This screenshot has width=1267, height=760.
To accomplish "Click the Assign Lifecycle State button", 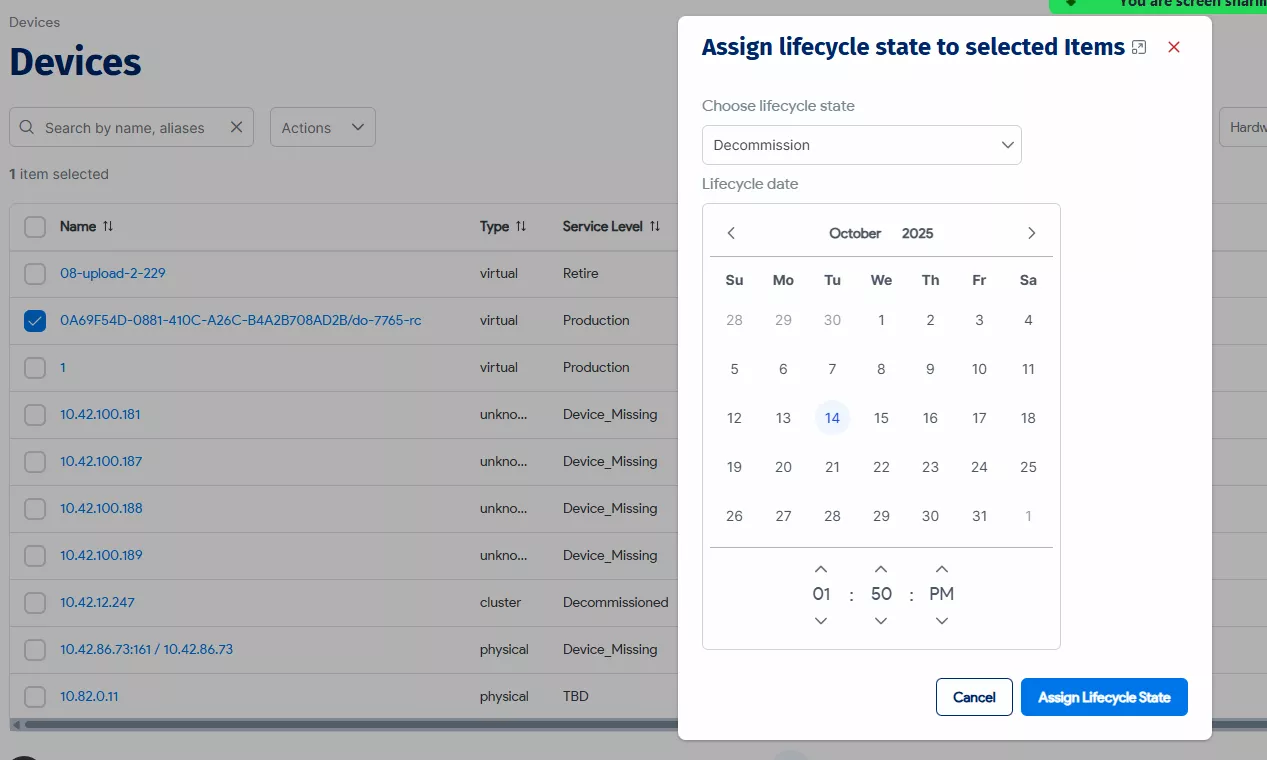I will [x=1104, y=697].
